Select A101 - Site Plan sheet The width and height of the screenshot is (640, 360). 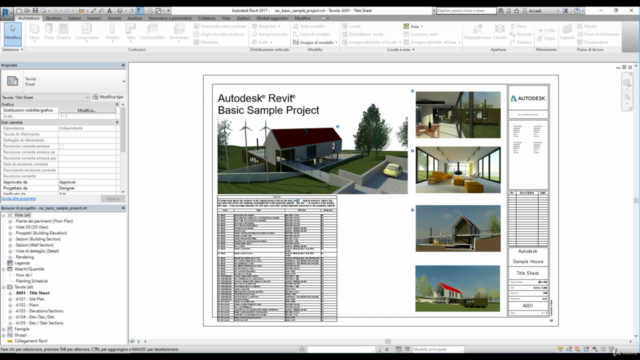[x=30, y=299]
